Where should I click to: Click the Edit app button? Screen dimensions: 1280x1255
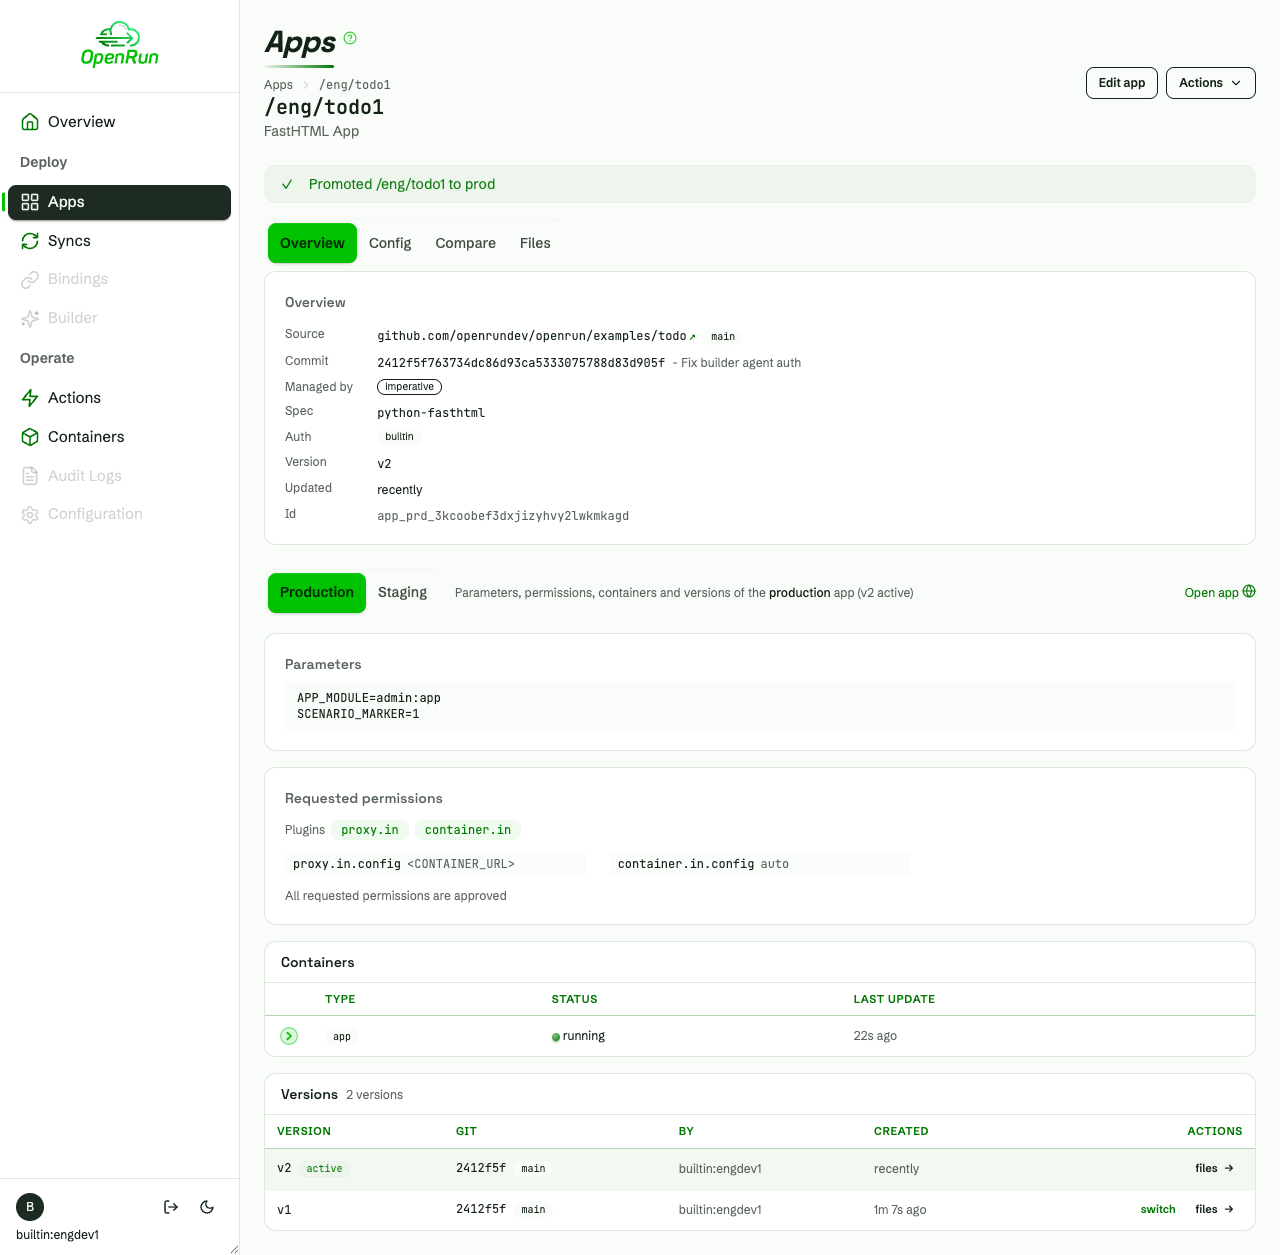pos(1122,83)
